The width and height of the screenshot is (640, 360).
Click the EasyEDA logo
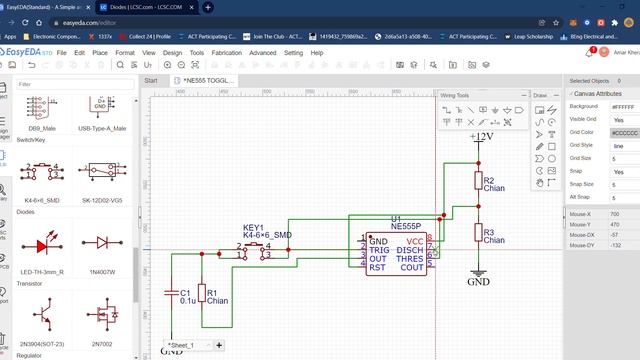tap(25, 52)
